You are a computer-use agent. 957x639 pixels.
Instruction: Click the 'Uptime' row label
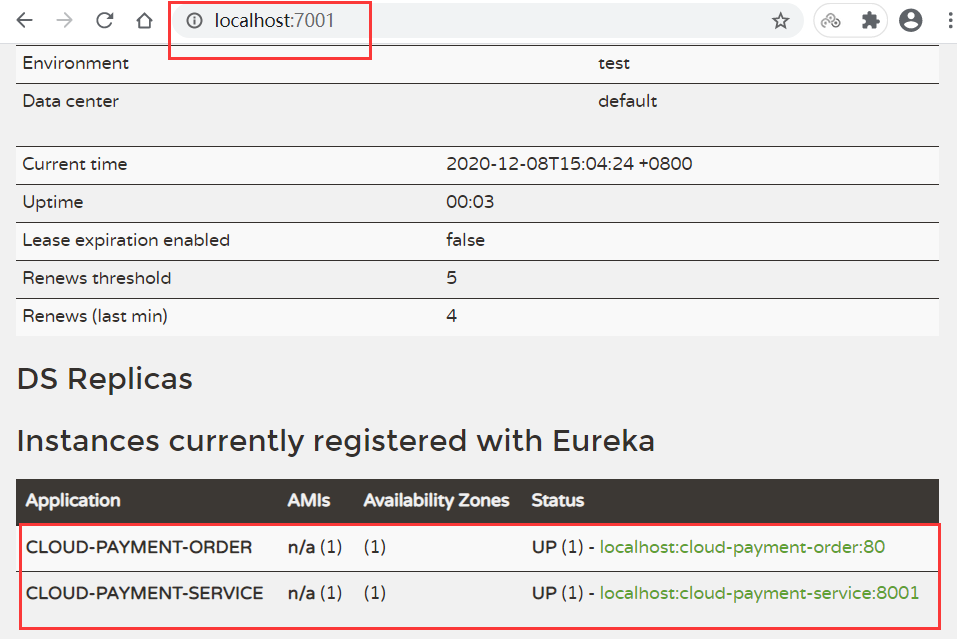[x=53, y=202]
